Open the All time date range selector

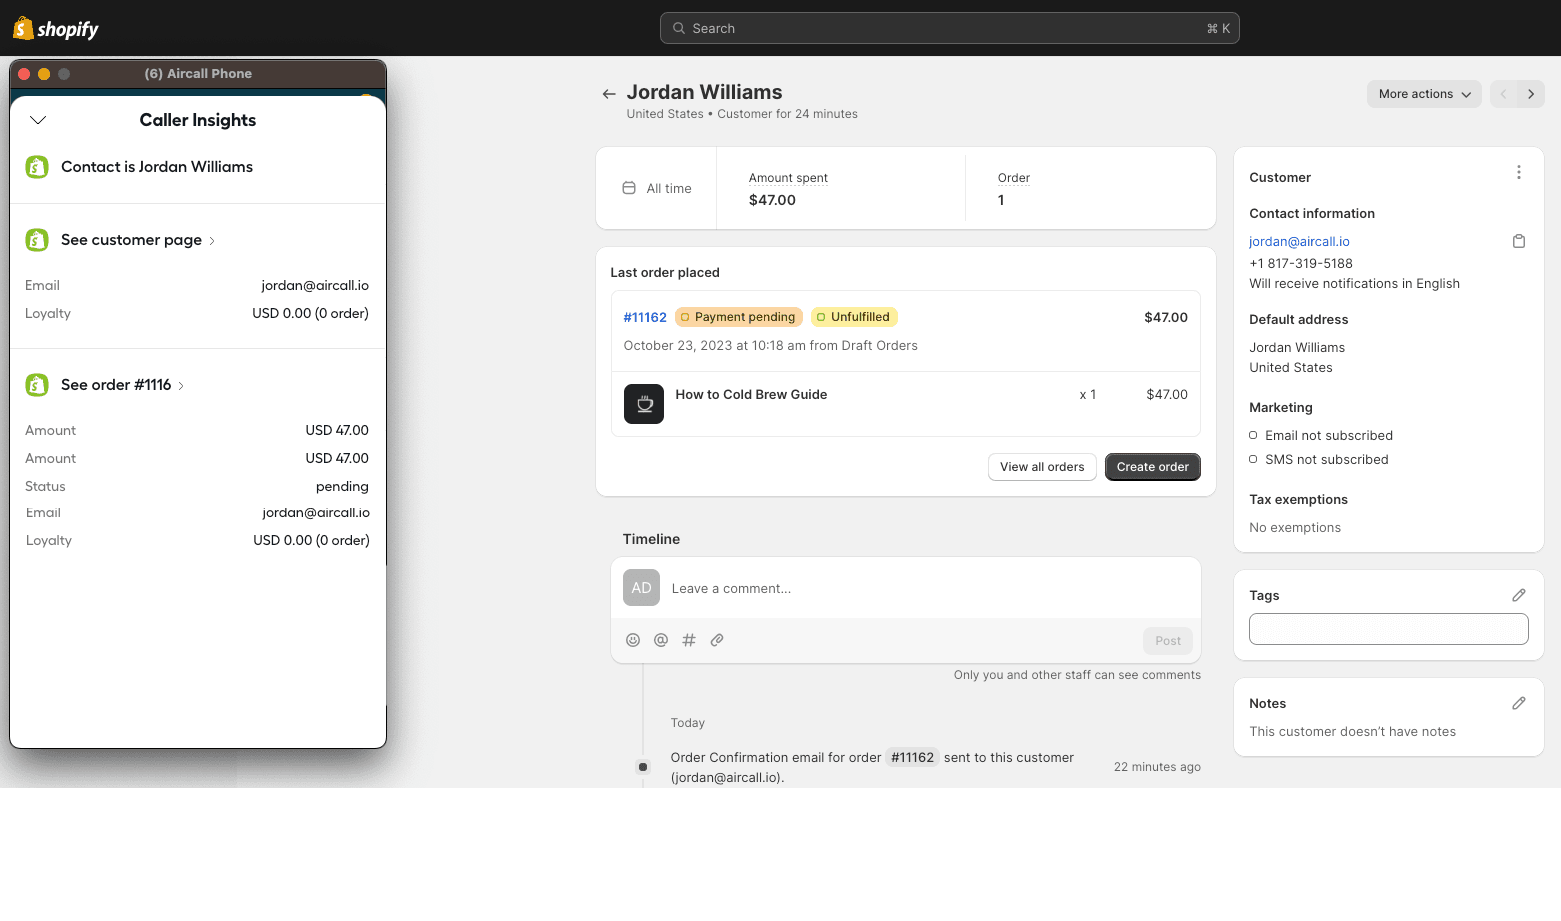(x=657, y=188)
